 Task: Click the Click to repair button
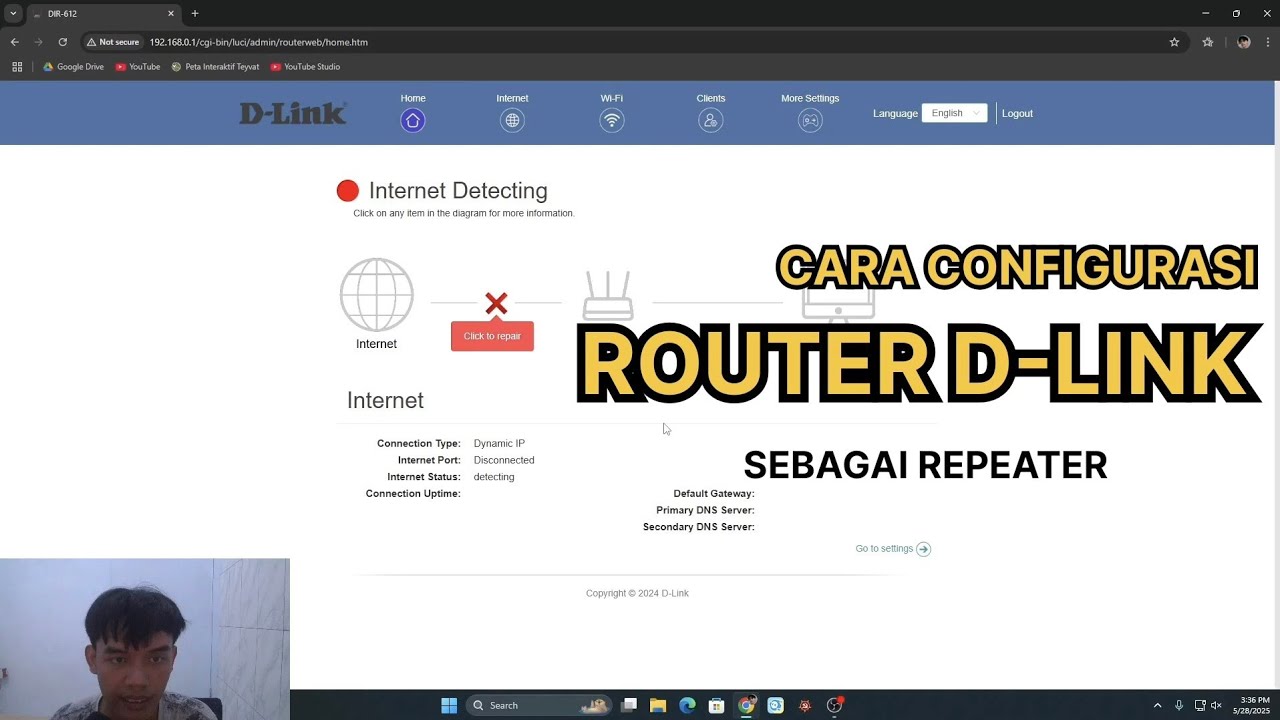492,336
